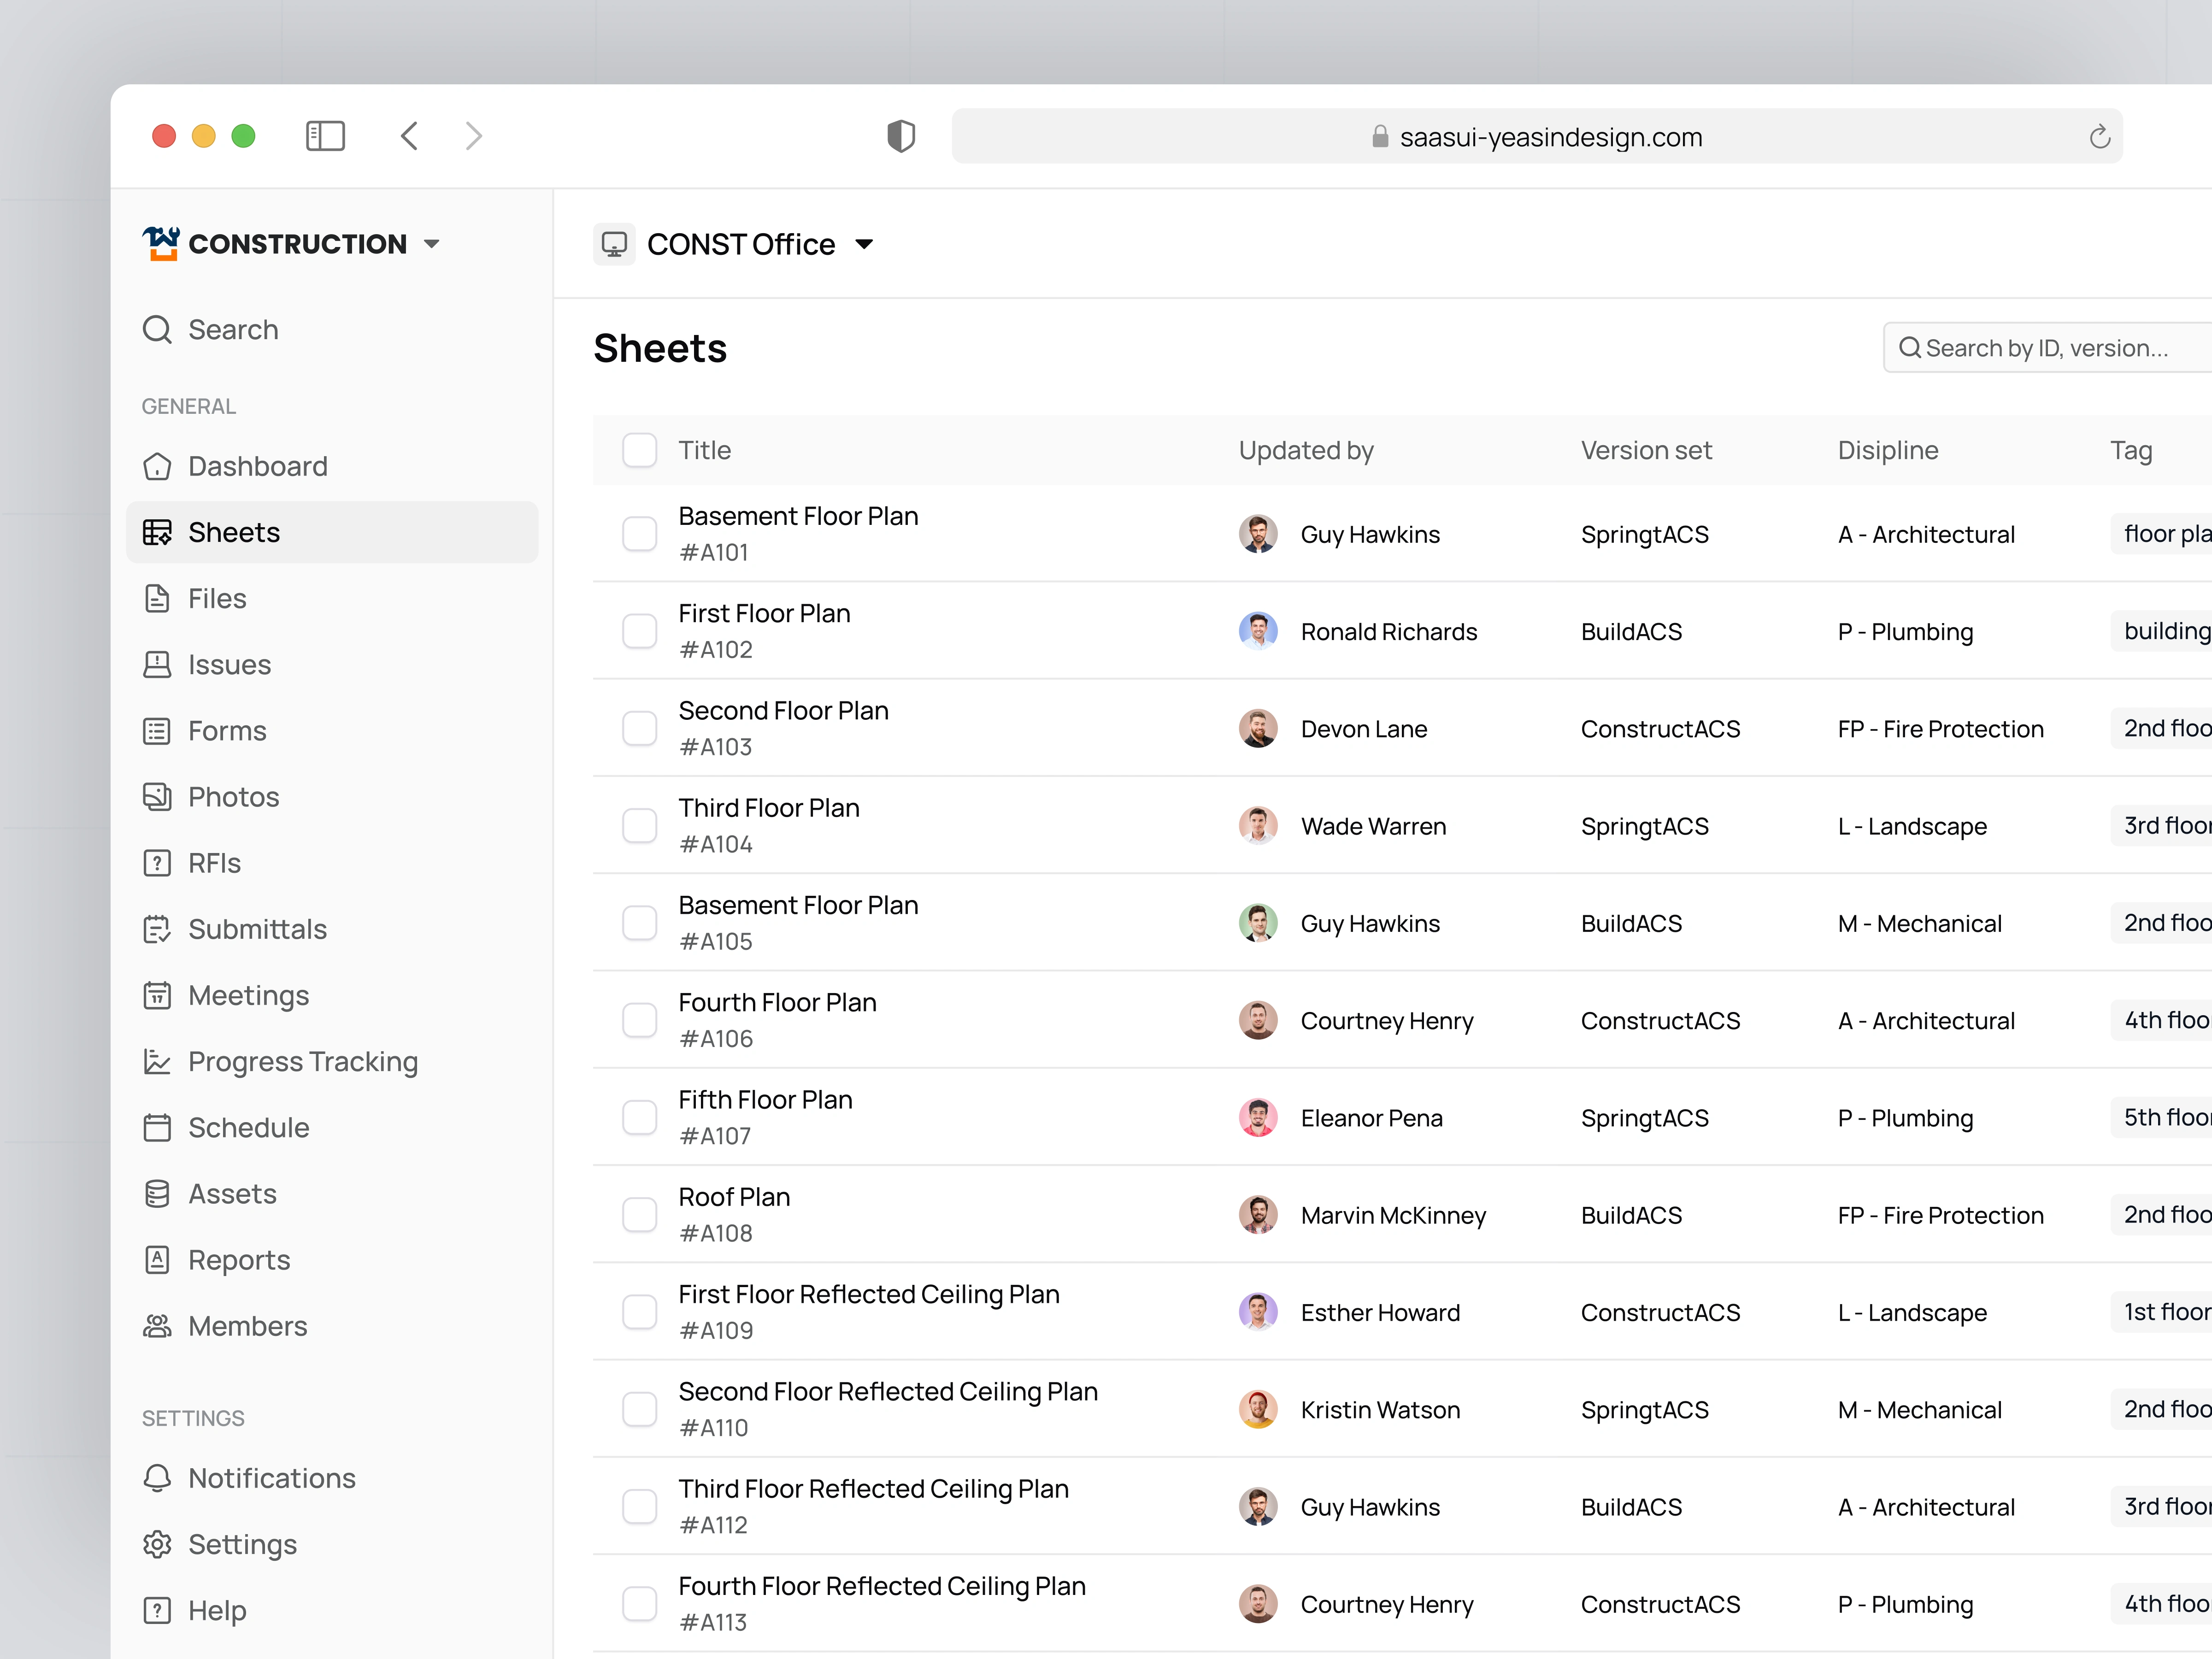Click the monitor icon beside CONST Office
The width and height of the screenshot is (2212, 1659).
614,244
